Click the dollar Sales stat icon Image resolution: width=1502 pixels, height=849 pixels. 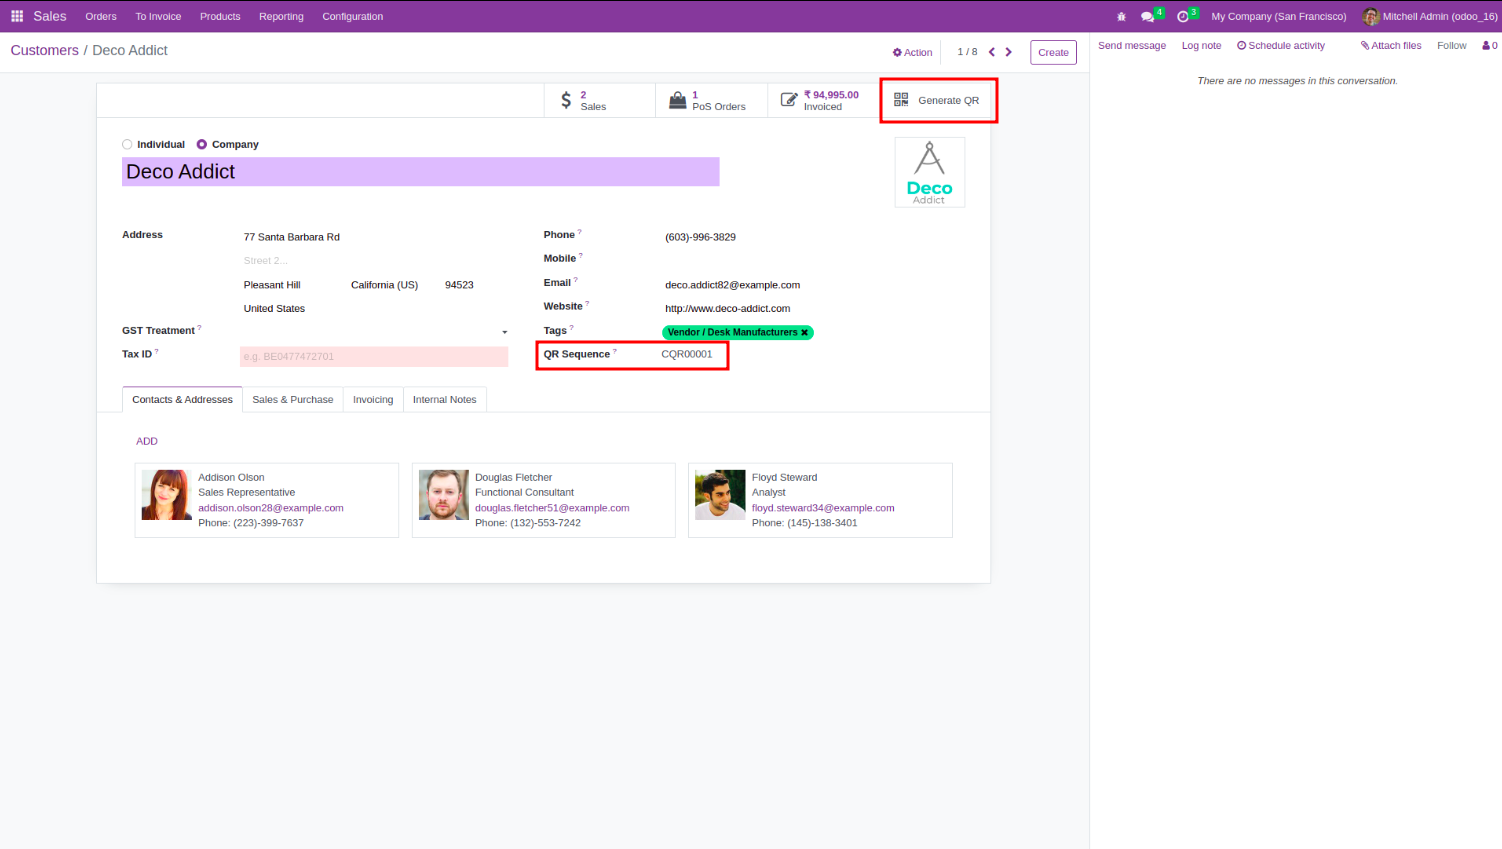(x=566, y=100)
